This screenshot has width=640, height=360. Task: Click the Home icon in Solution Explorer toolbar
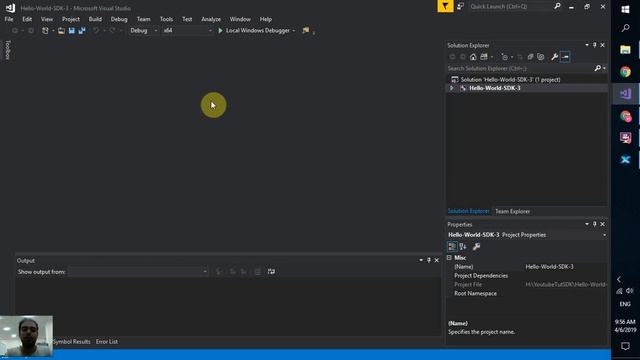click(473, 57)
